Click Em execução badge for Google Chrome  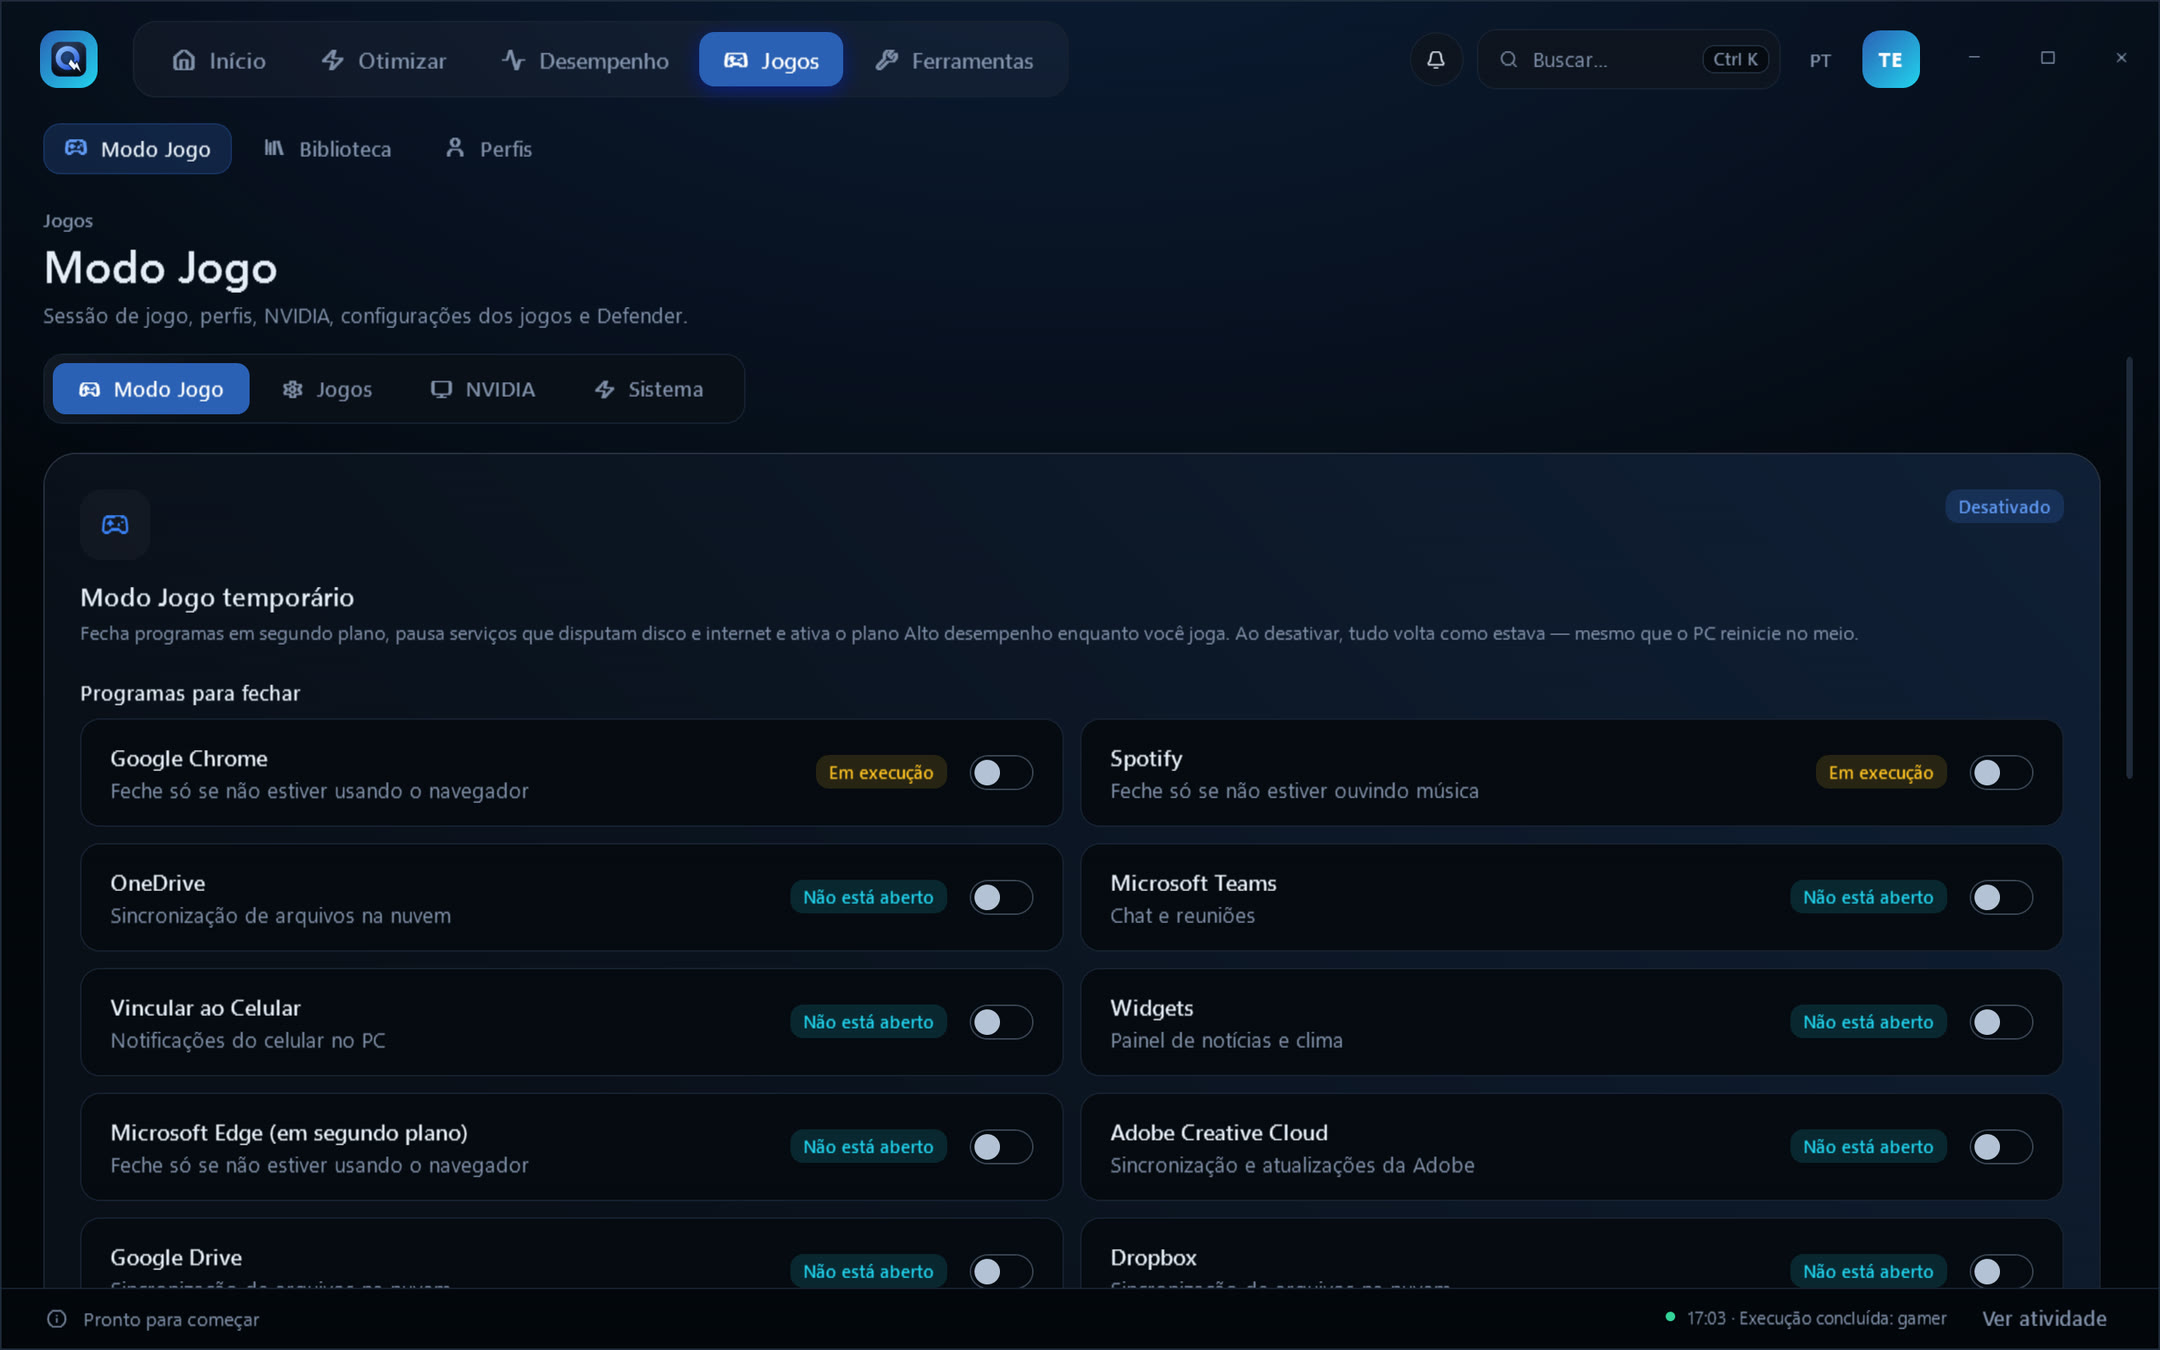[881, 772]
